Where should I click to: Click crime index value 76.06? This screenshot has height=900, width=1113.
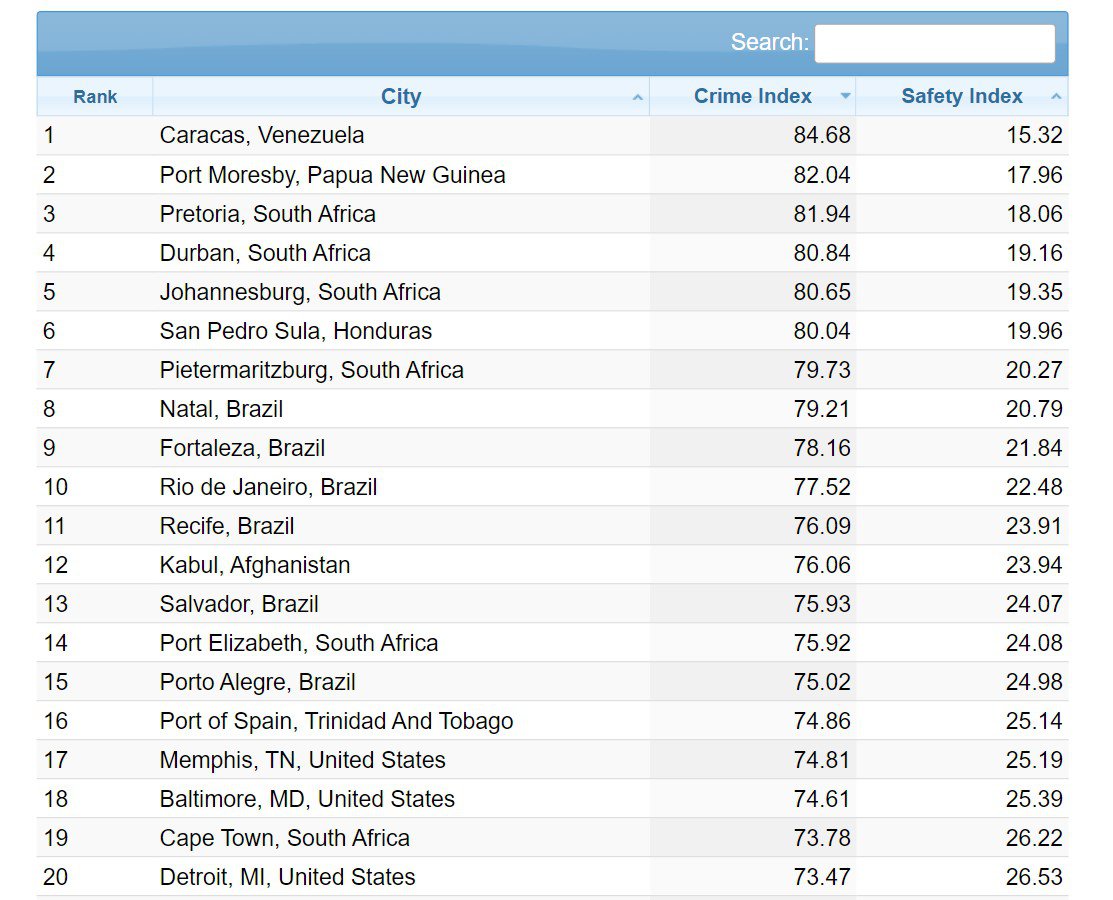(x=821, y=565)
